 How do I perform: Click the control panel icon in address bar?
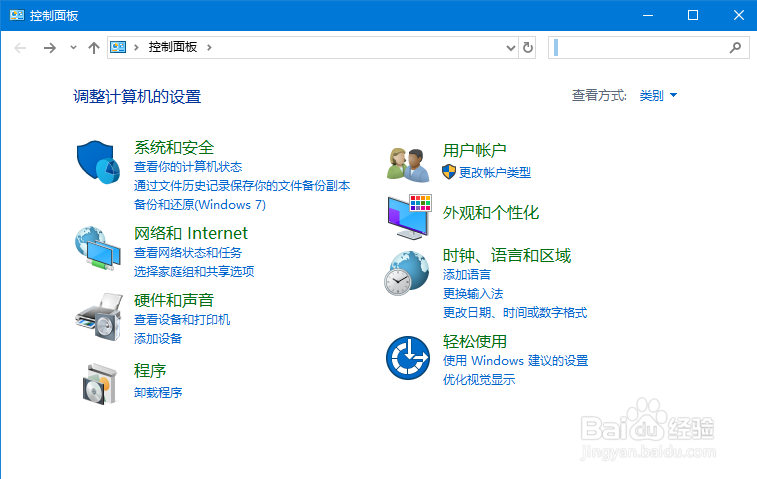coord(118,47)
